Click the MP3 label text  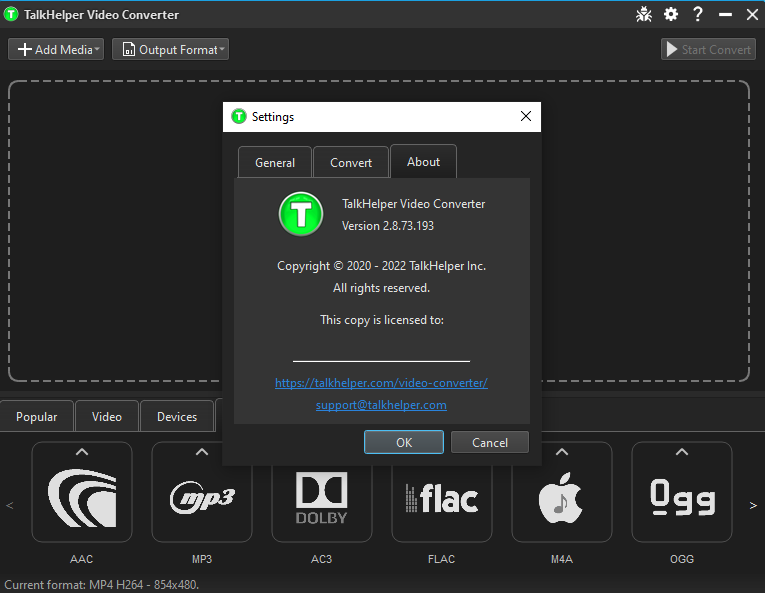point(202,559)
